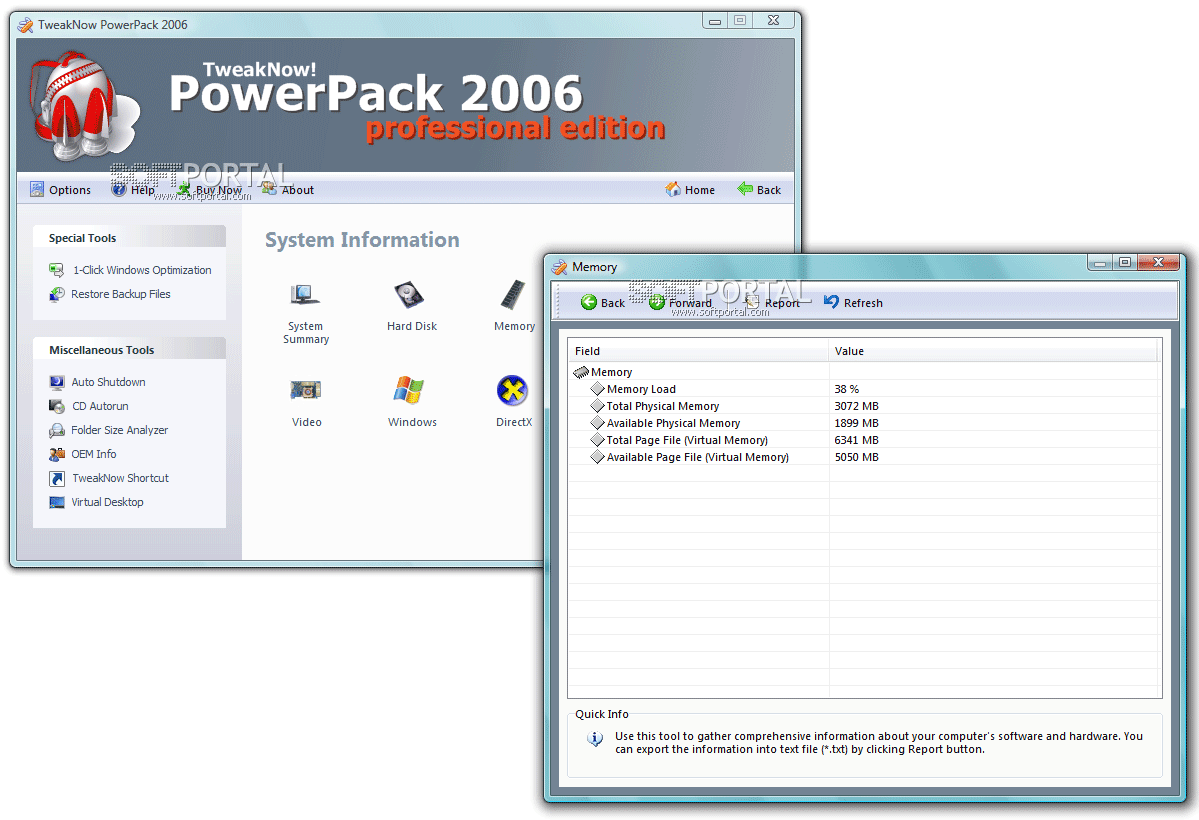Open the Restore Backup Files link text
1199x820 pixels.
120,294
